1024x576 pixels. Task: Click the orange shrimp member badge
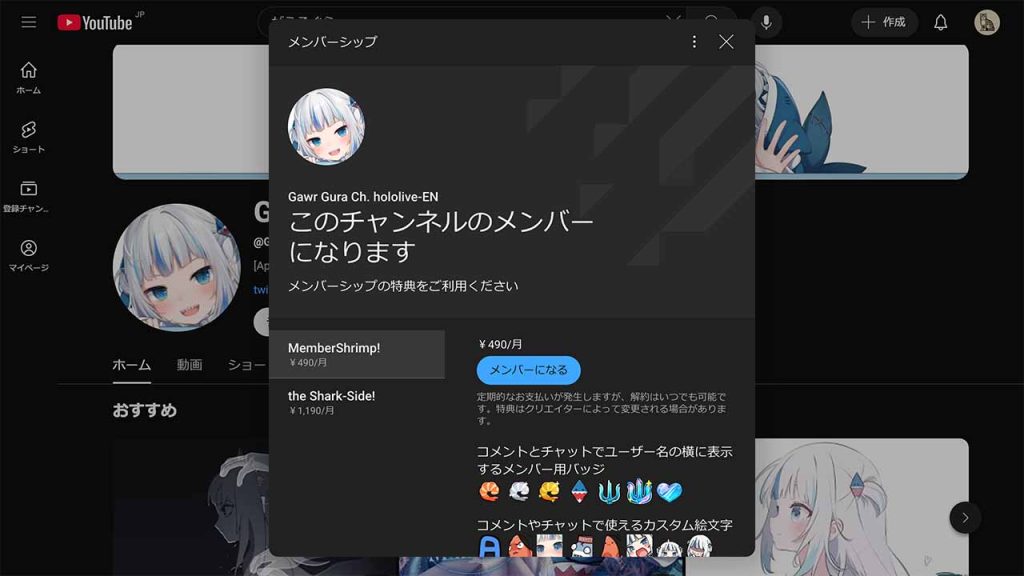489,491
